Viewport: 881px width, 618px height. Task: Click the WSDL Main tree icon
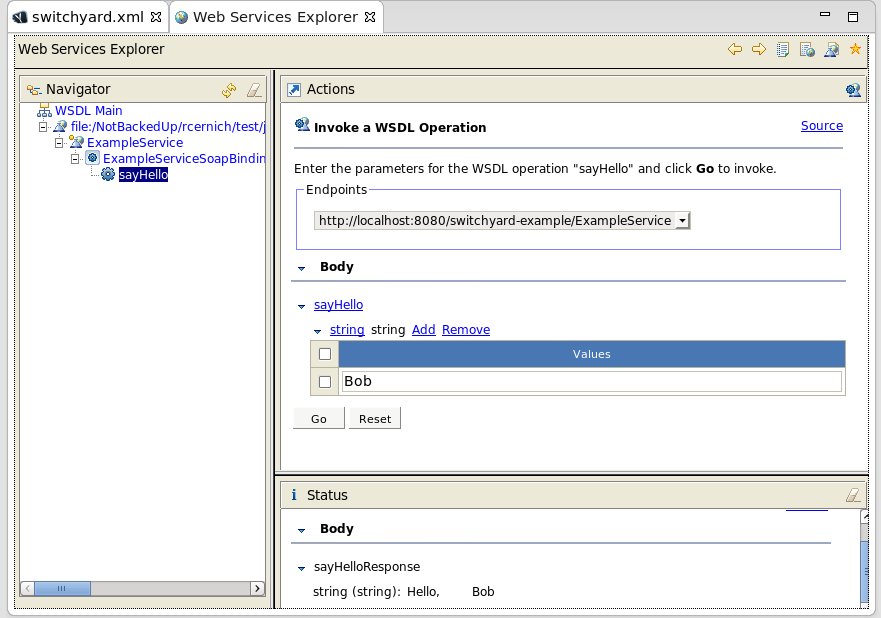[44, 110]
